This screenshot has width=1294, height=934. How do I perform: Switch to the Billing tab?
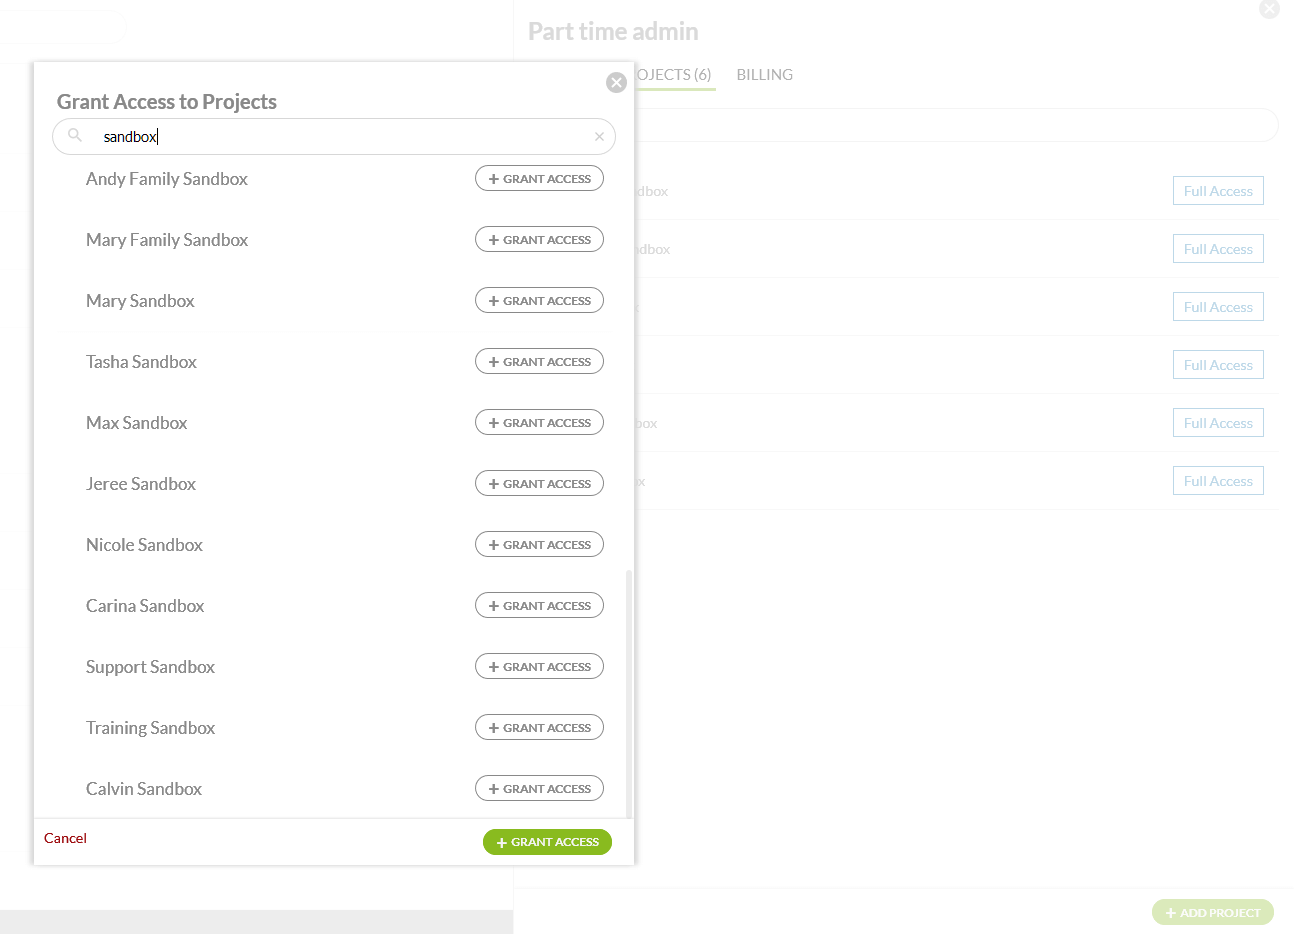point(764,75)
